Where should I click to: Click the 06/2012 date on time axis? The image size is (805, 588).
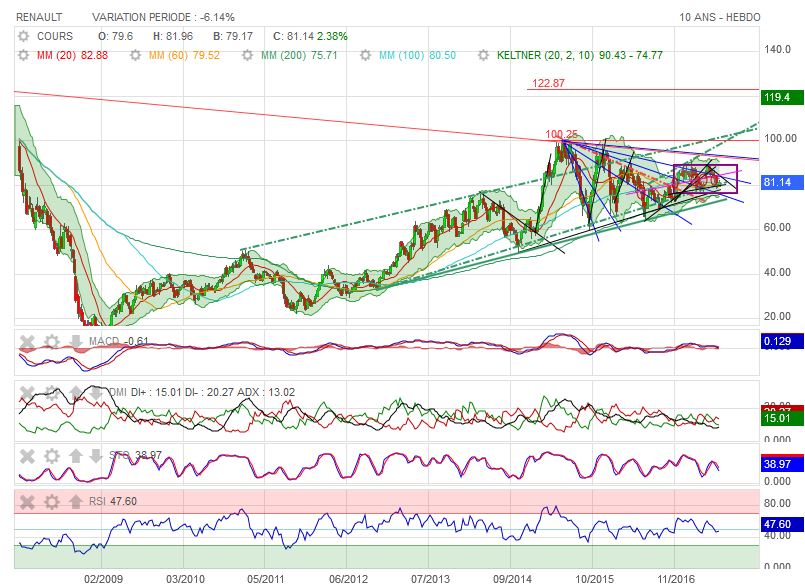348,579
